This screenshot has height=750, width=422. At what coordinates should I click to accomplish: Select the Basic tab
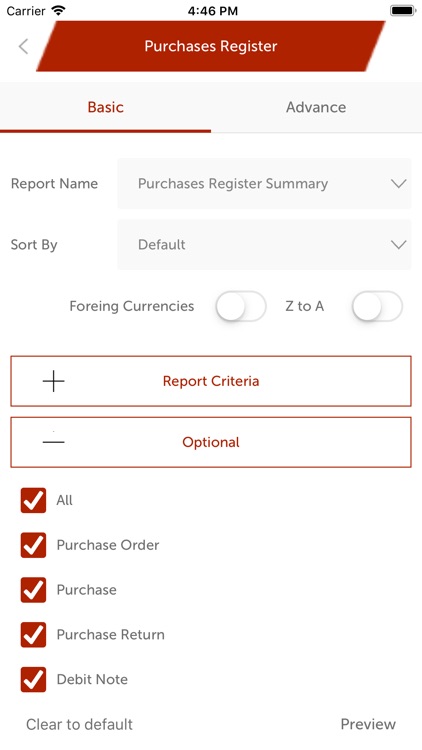click(x=105, y=107)
